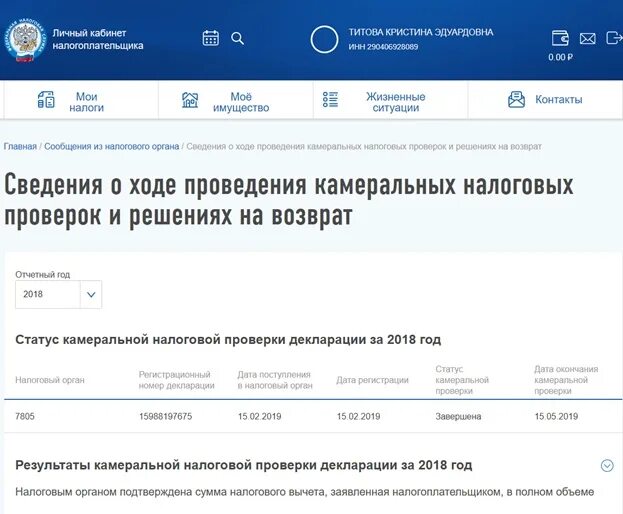The width and height of the screenshot is (623, 514).
Task: Open the wallet balance icon
Action: (560, 38)
